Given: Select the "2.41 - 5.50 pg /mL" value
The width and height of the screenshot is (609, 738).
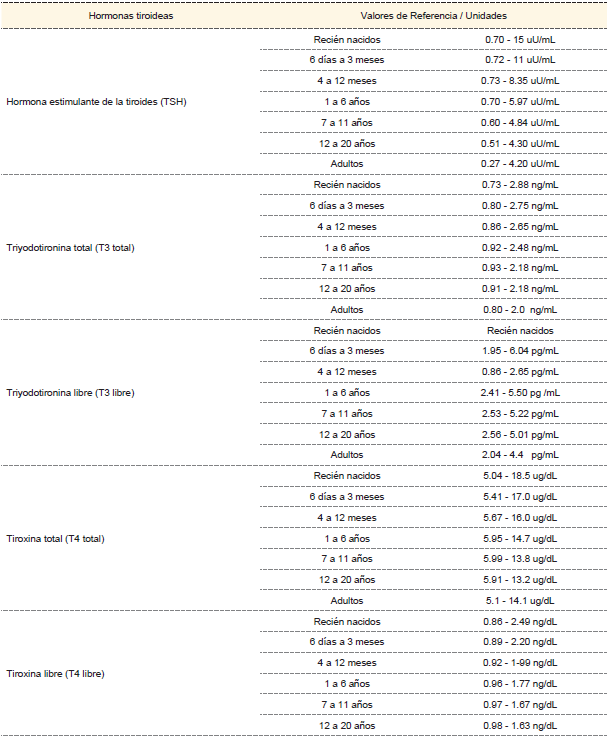Looking at the screenshot, I should coord(520,393).
